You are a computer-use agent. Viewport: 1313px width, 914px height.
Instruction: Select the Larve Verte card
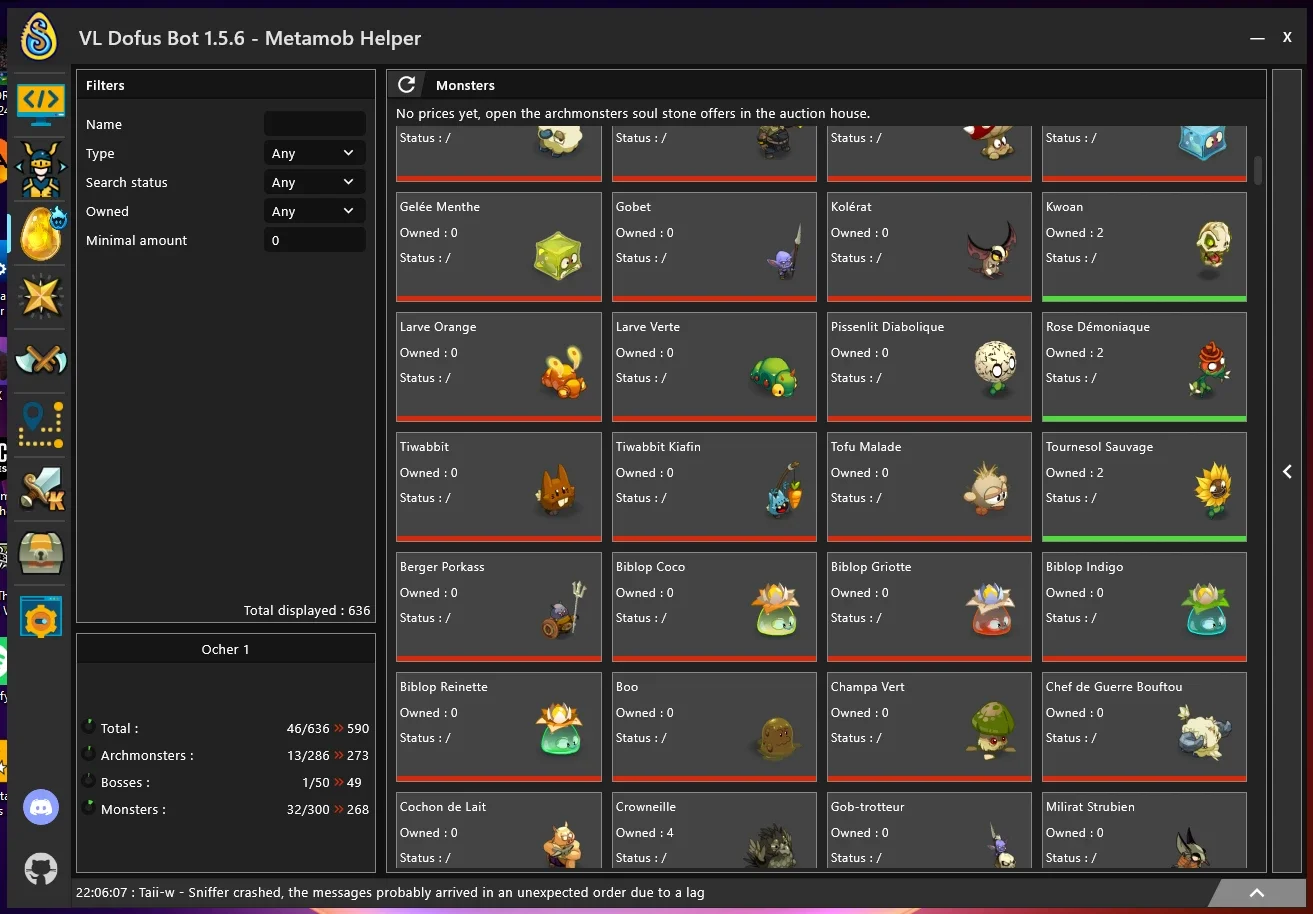(714, 367)
